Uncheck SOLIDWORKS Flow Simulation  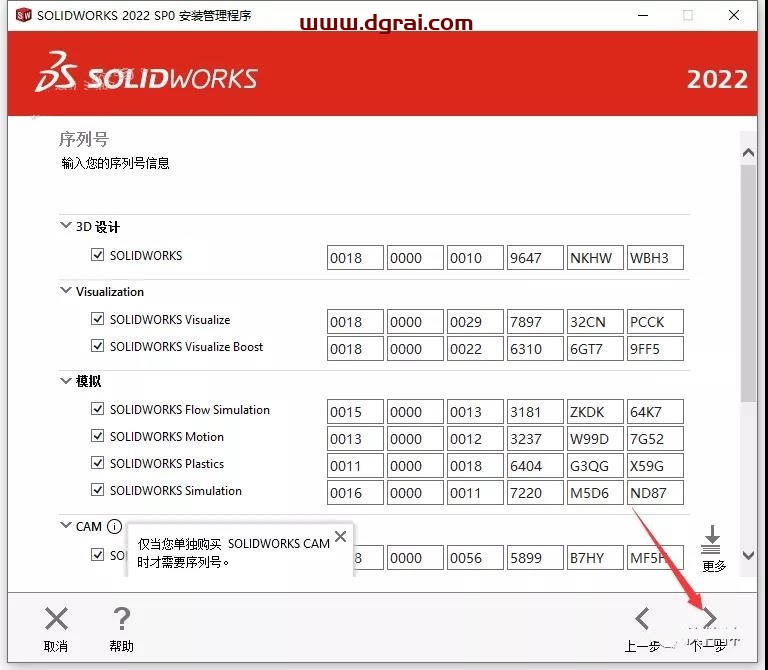tap(97, 409)
